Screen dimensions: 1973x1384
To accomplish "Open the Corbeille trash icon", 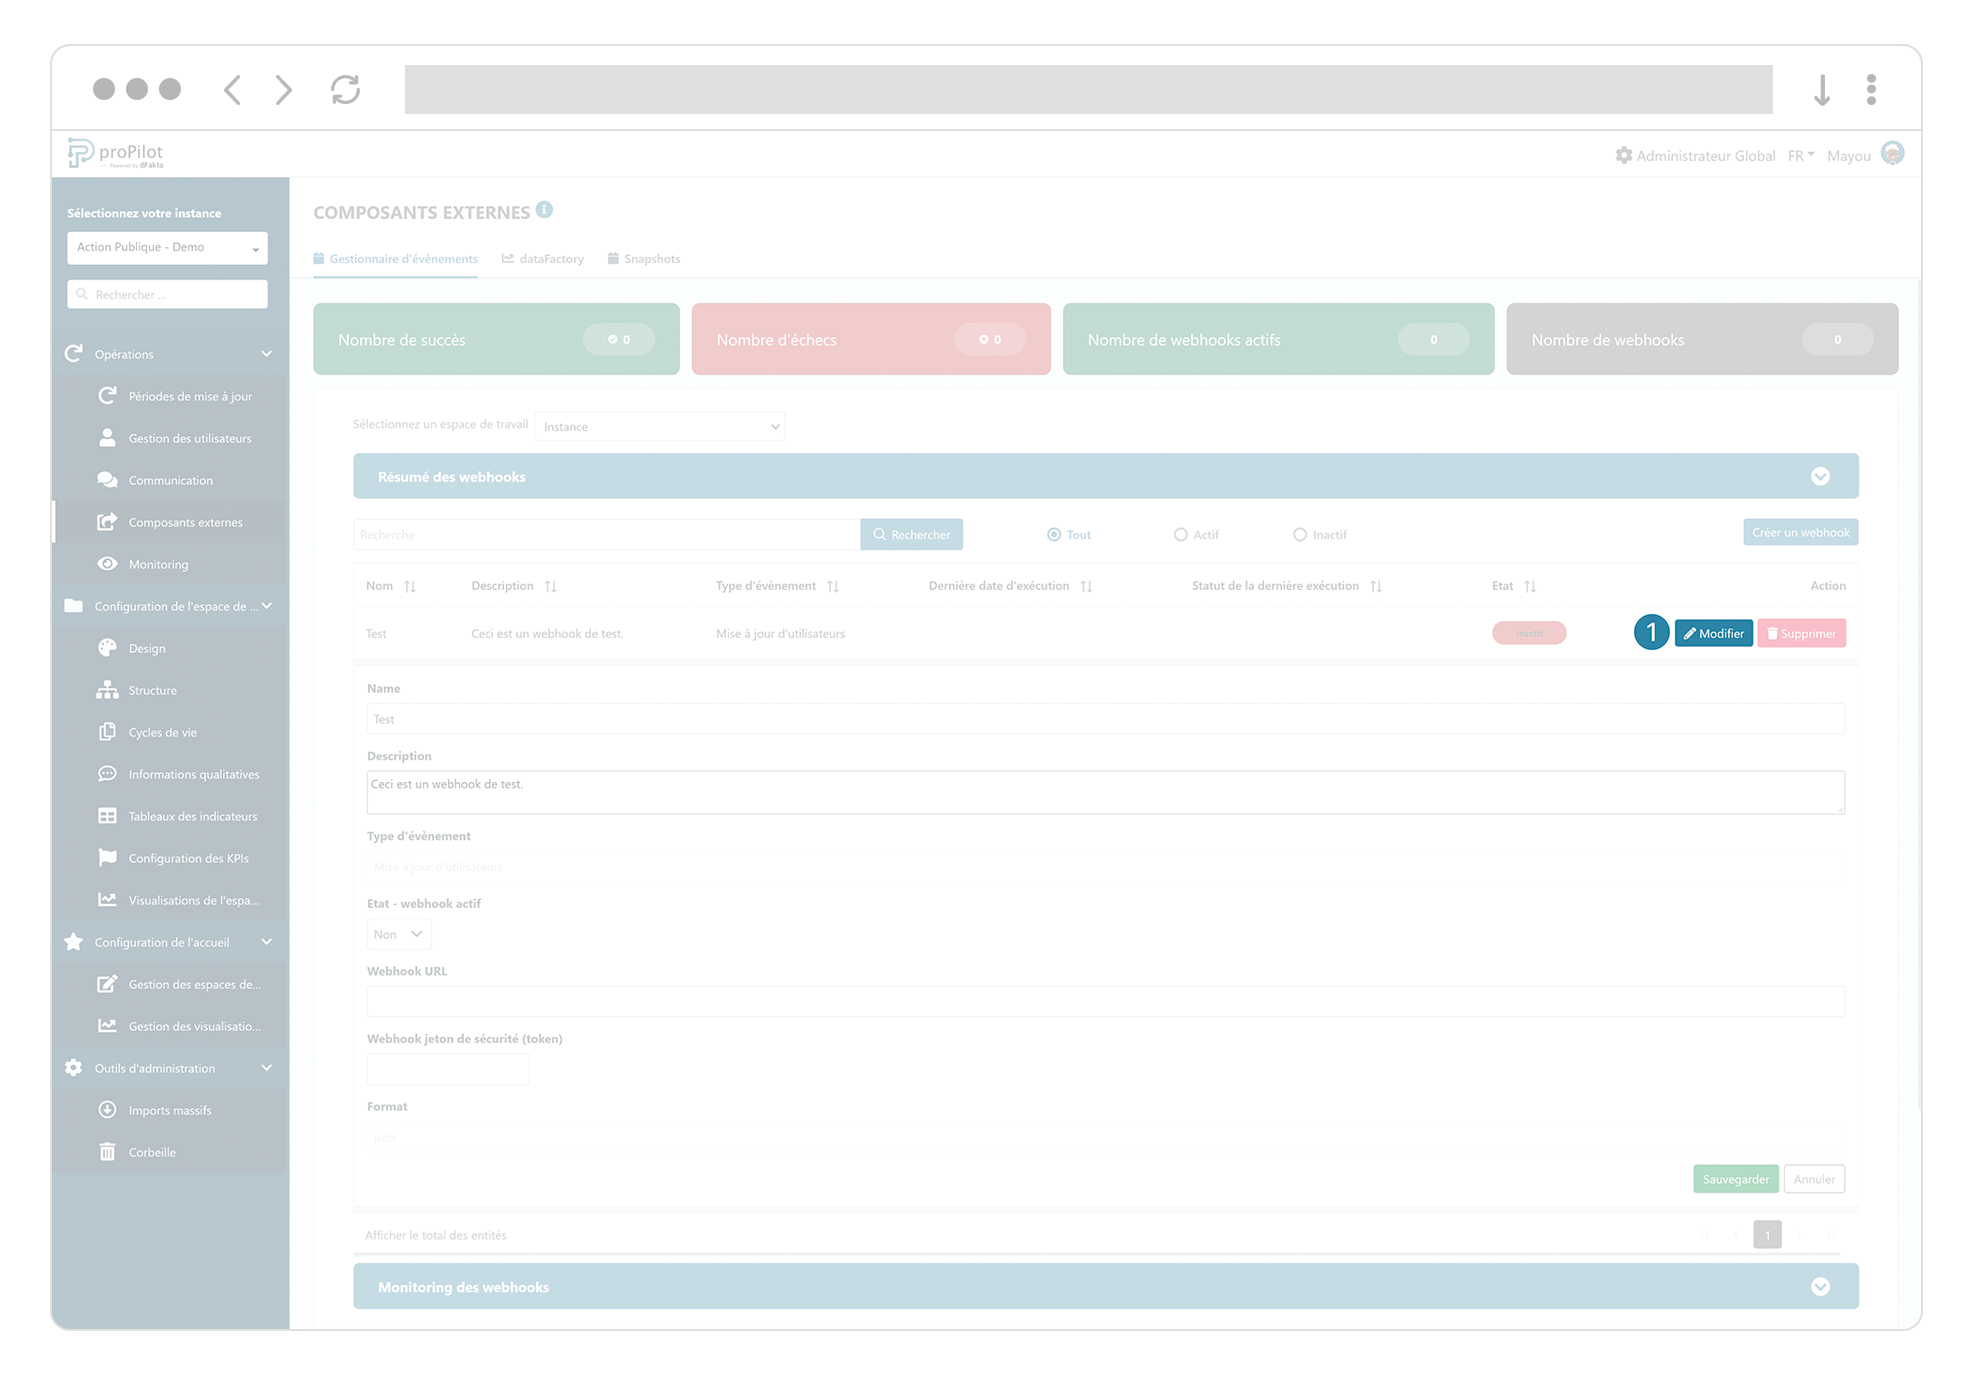I will [107, 1151].
